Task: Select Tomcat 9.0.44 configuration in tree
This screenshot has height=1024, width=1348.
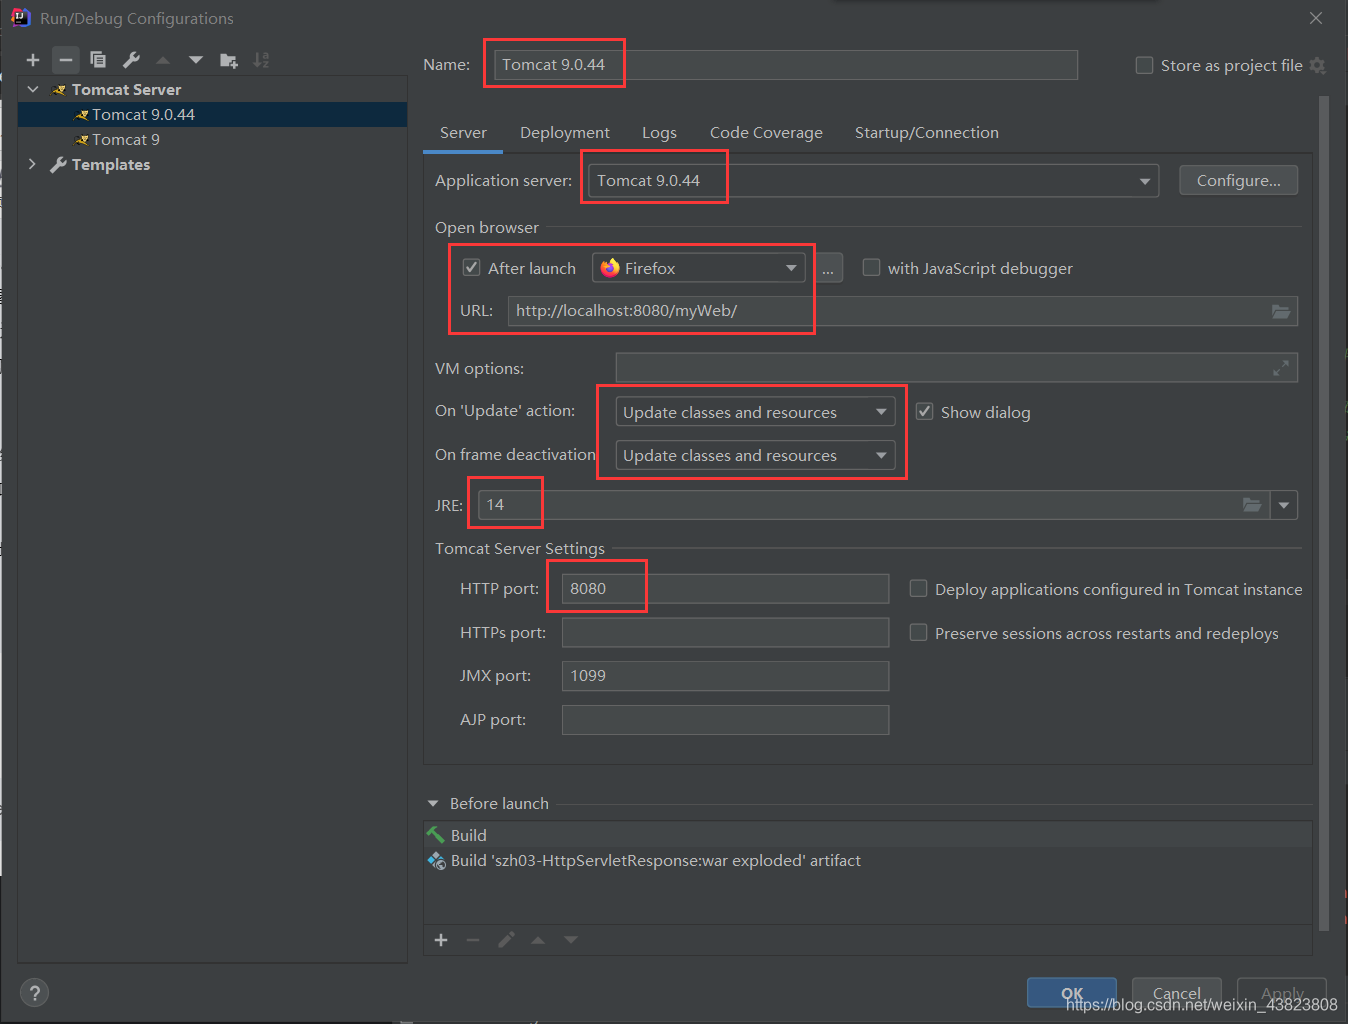Action: tap(212, 115)
